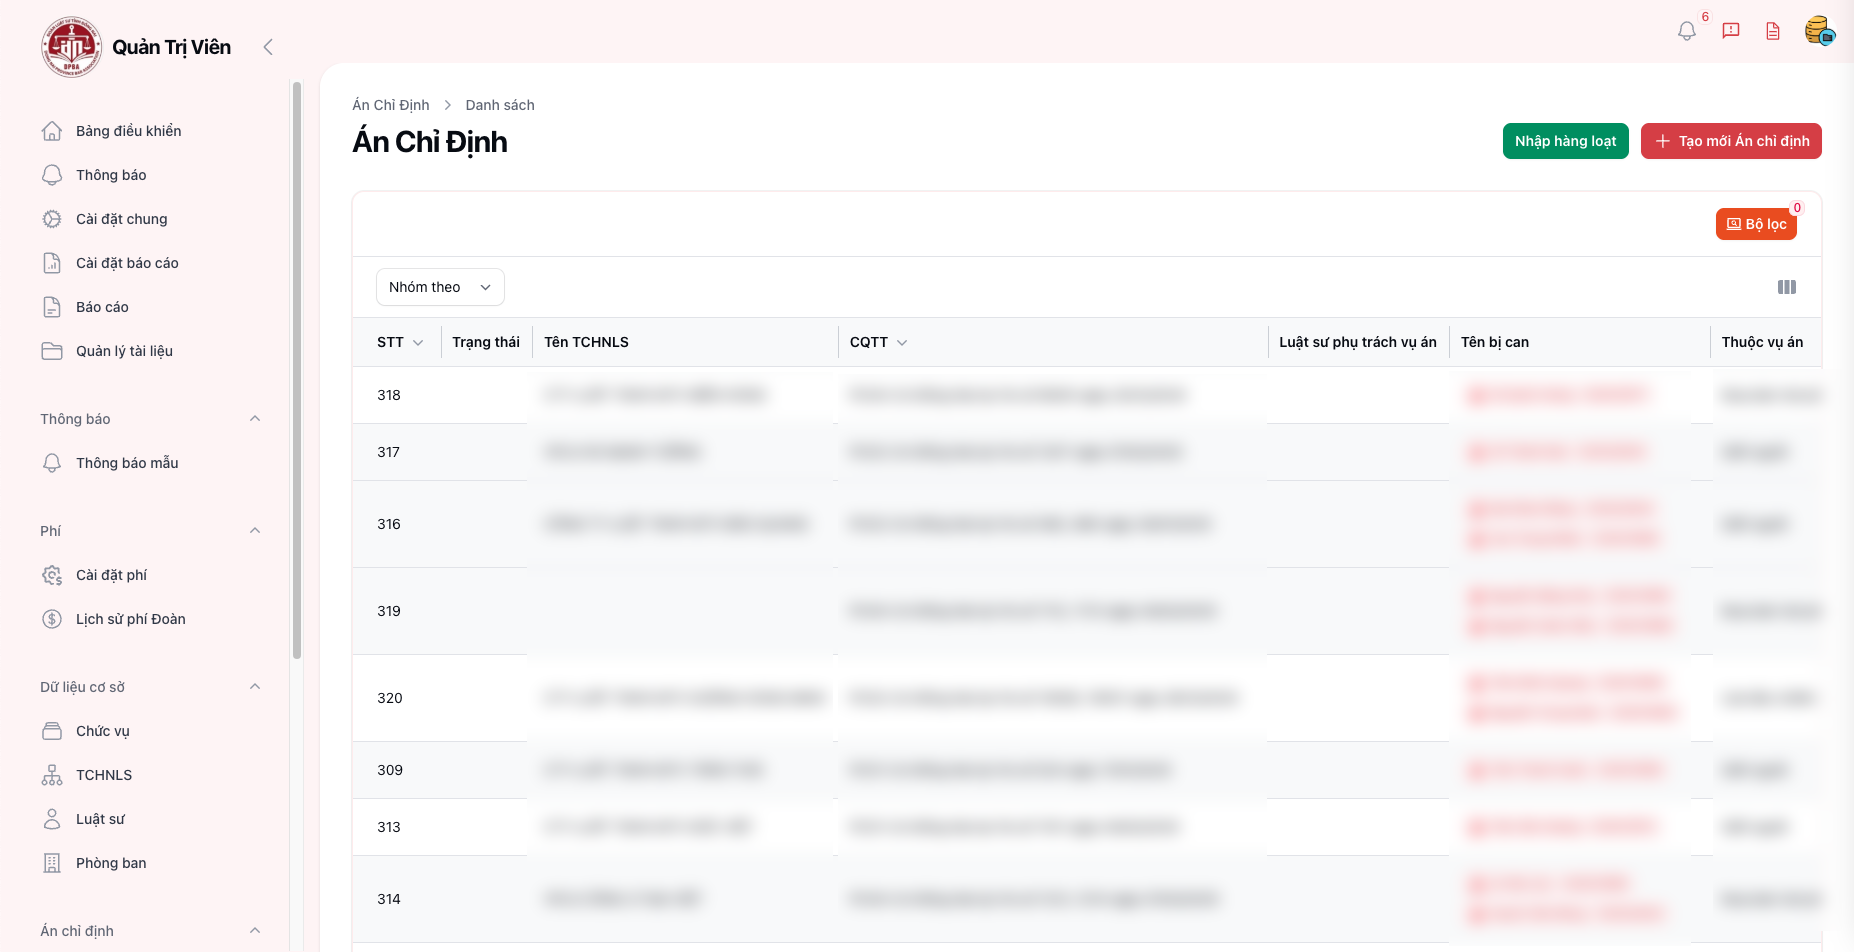Open the notifications bell icon
This screenshot has height=952, width=1854.
coord(1687,31)
